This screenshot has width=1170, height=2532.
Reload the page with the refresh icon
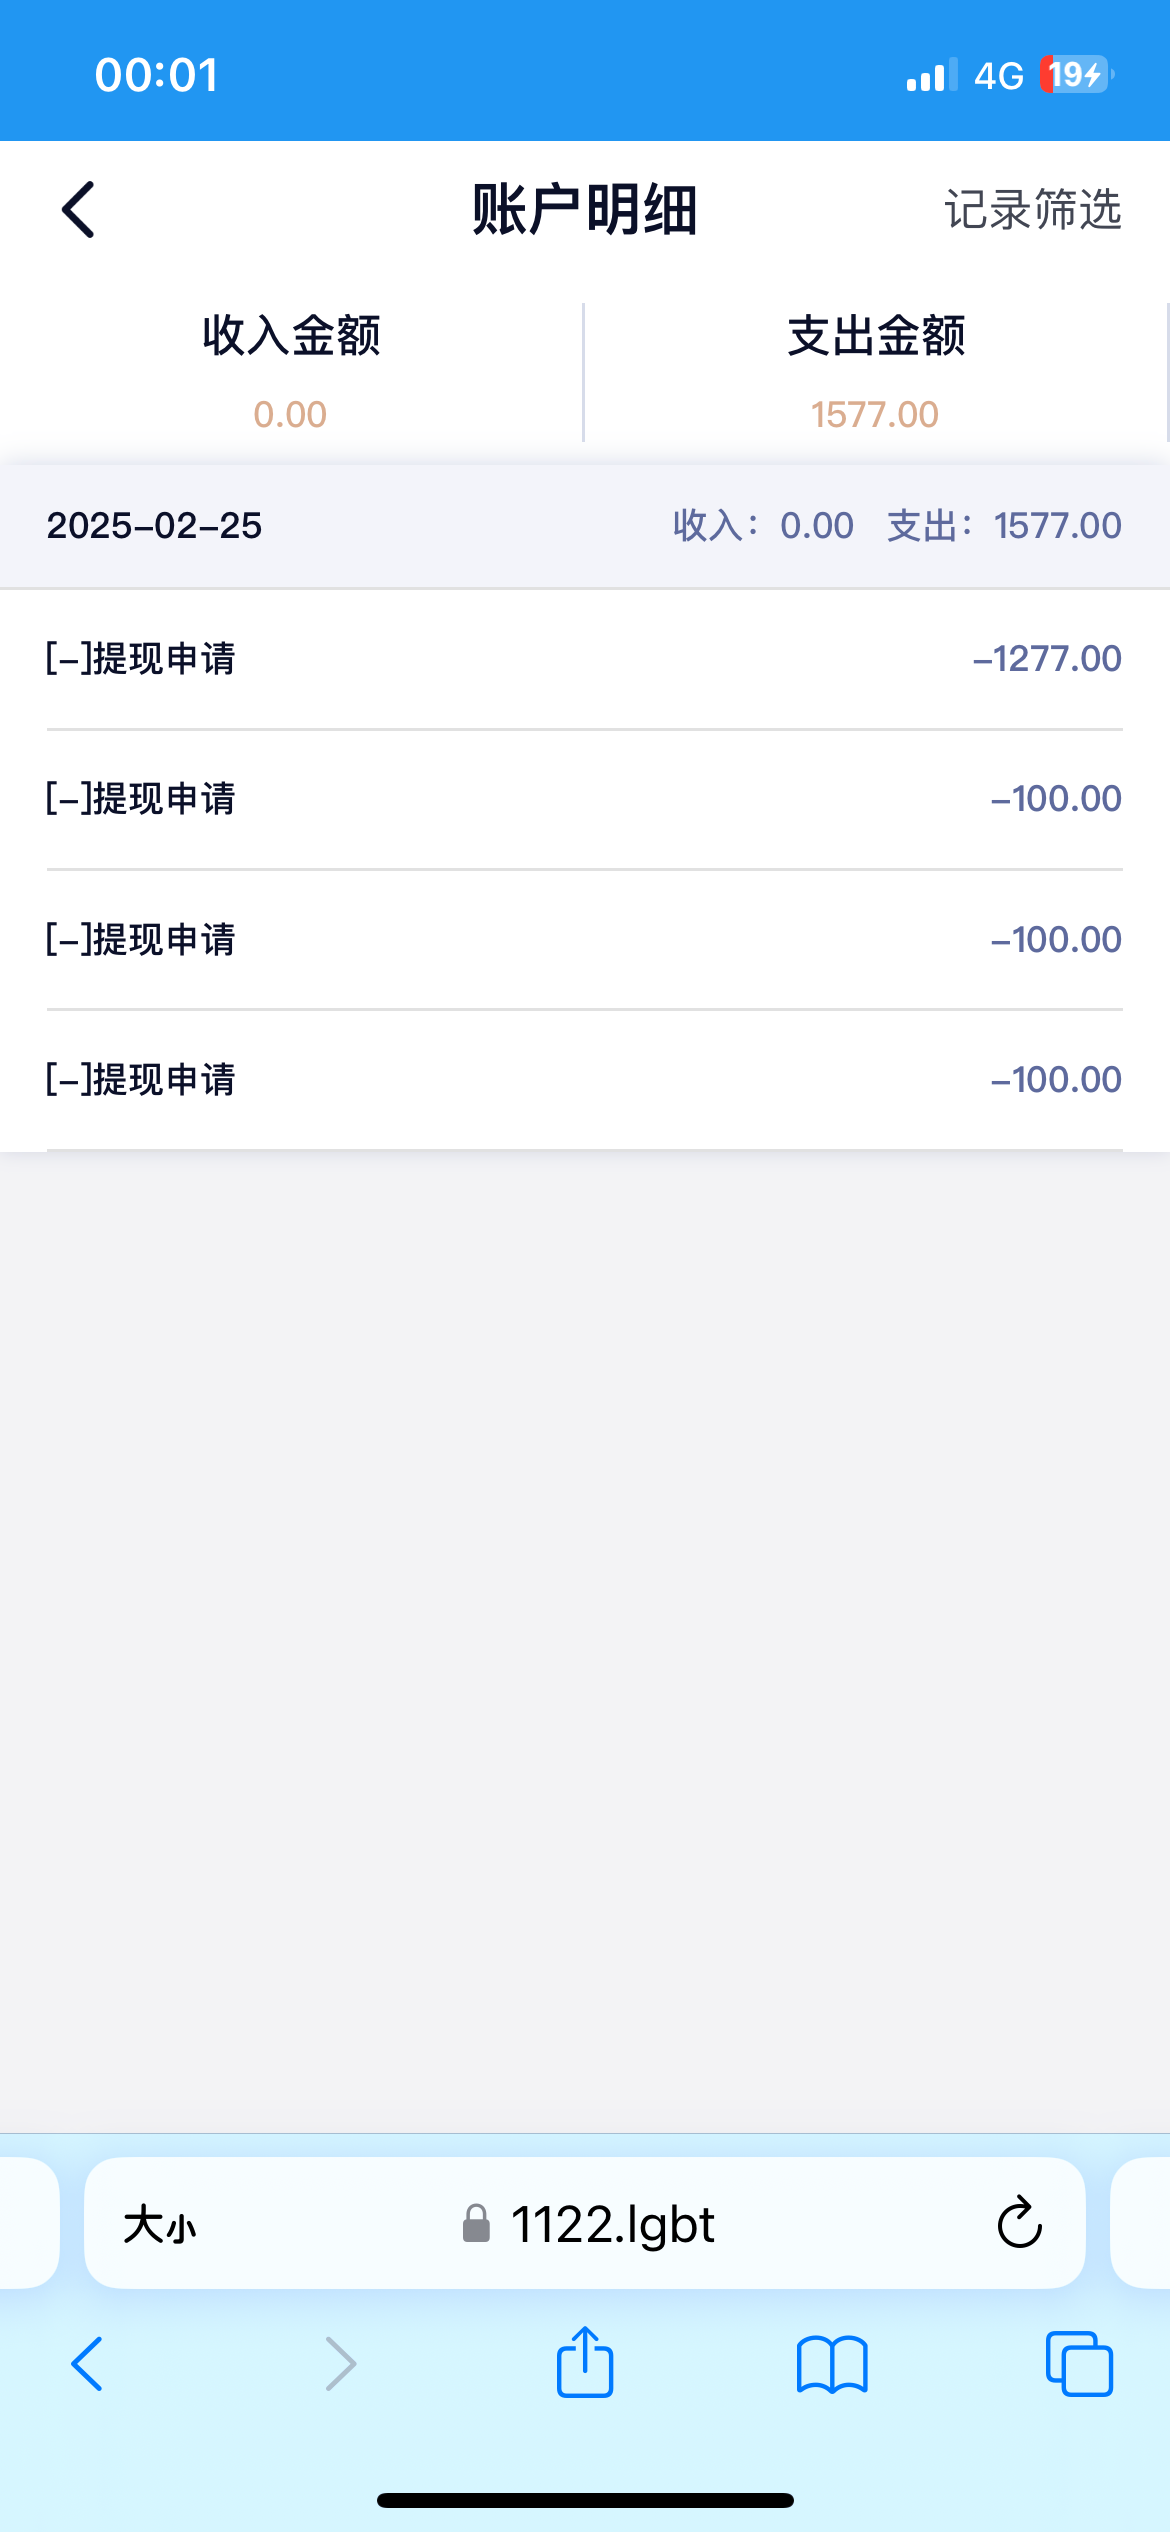coord(1019,2223)
